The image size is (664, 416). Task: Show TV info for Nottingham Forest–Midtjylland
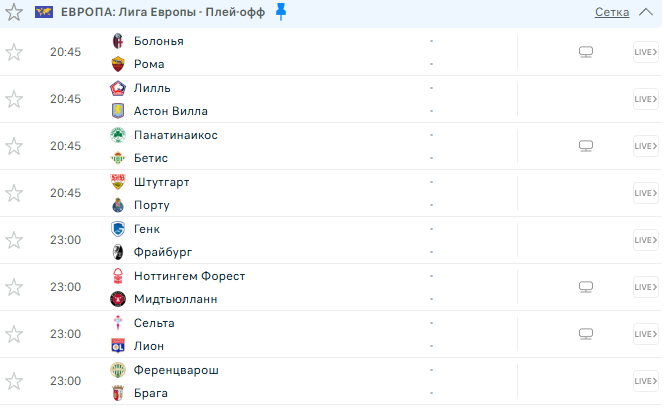point(586,287)
